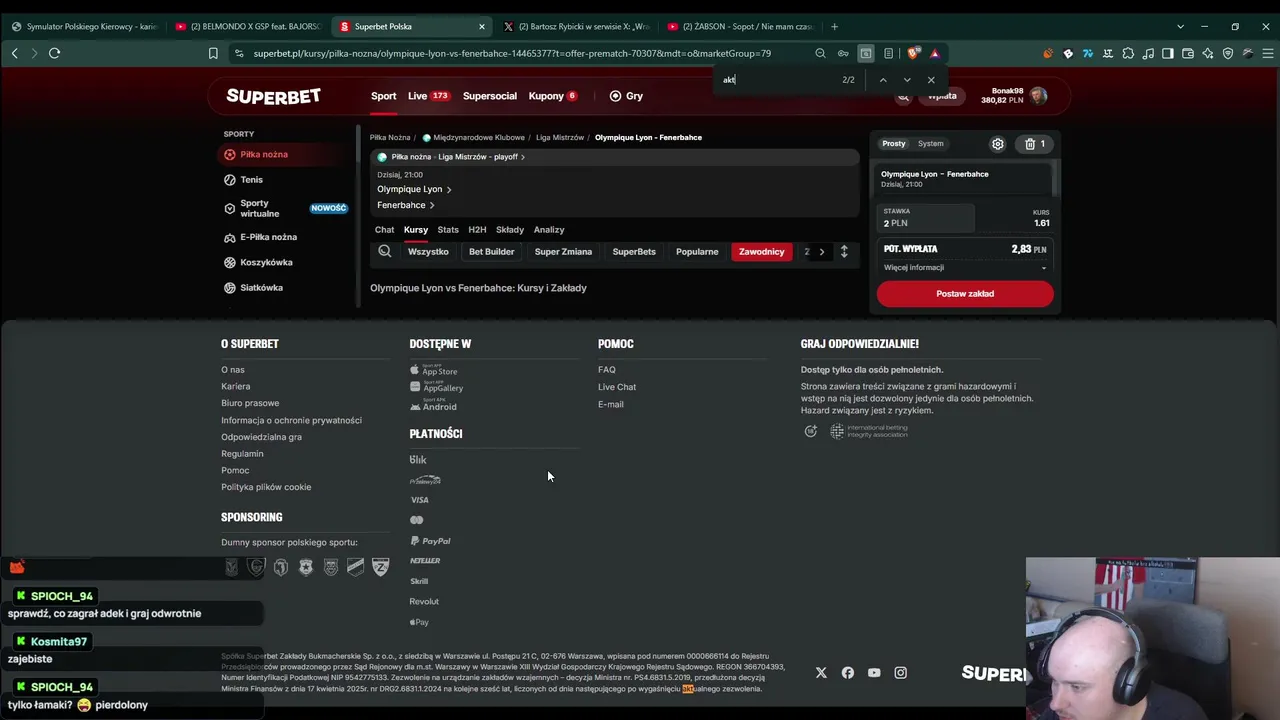This screenshot has width=1280, height=720.
Task: Open the Olympique Lyon team page
Action: coord(414,189)
